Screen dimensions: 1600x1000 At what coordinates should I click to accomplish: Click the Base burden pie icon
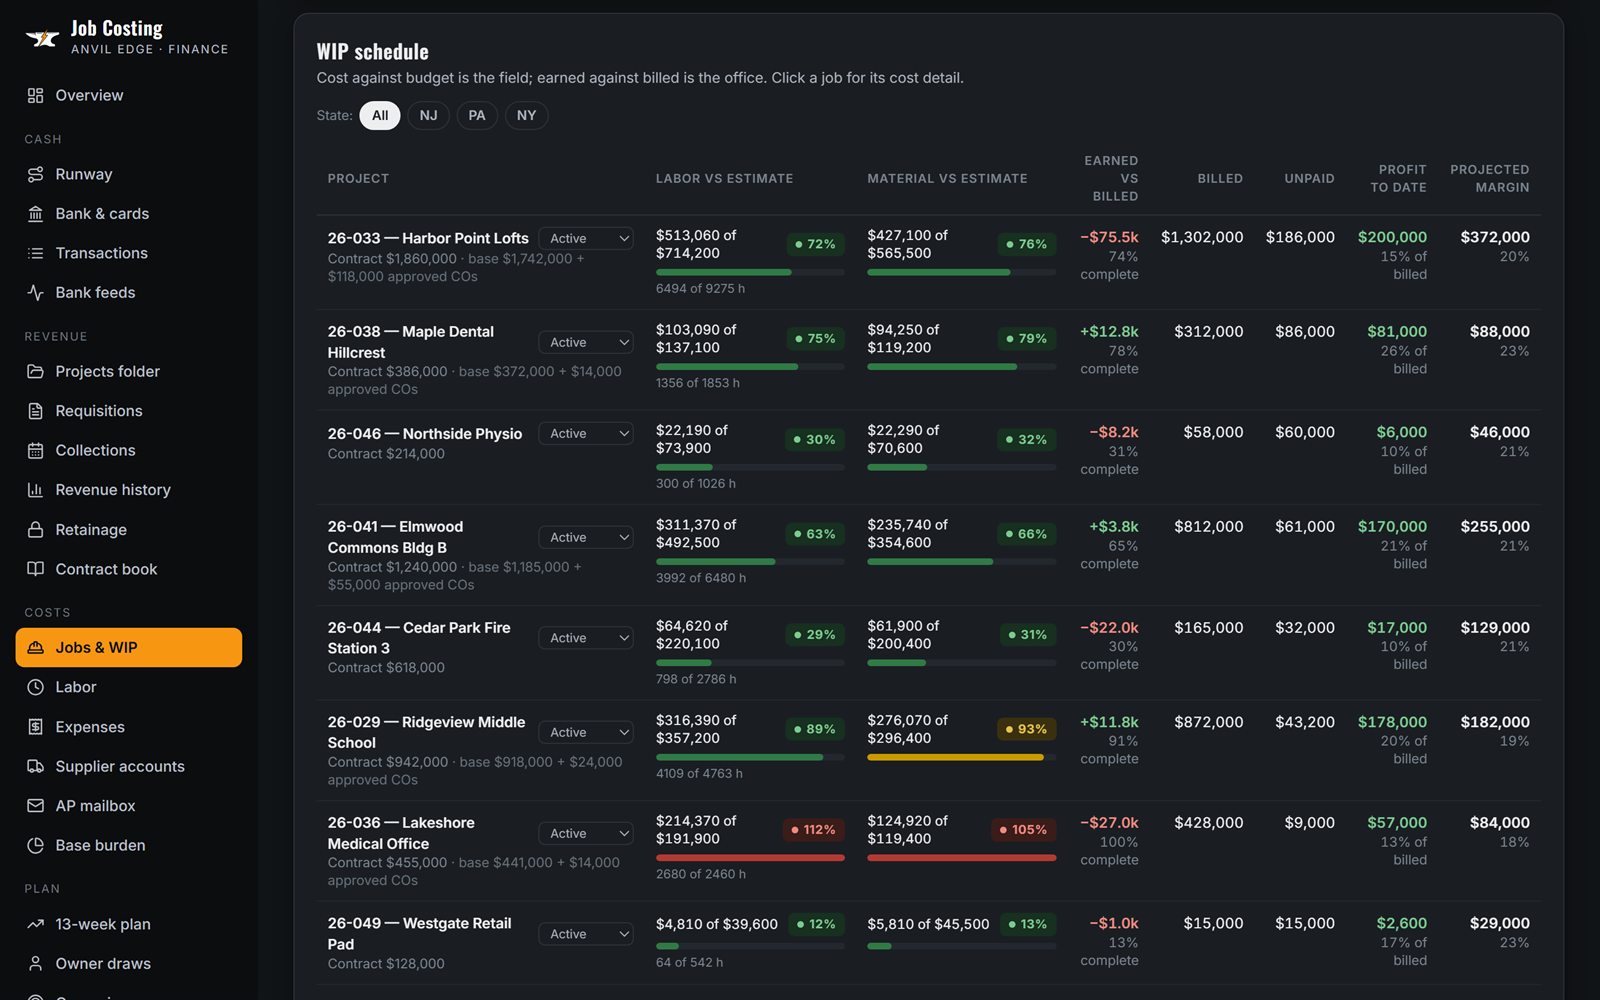click(35, 845)
